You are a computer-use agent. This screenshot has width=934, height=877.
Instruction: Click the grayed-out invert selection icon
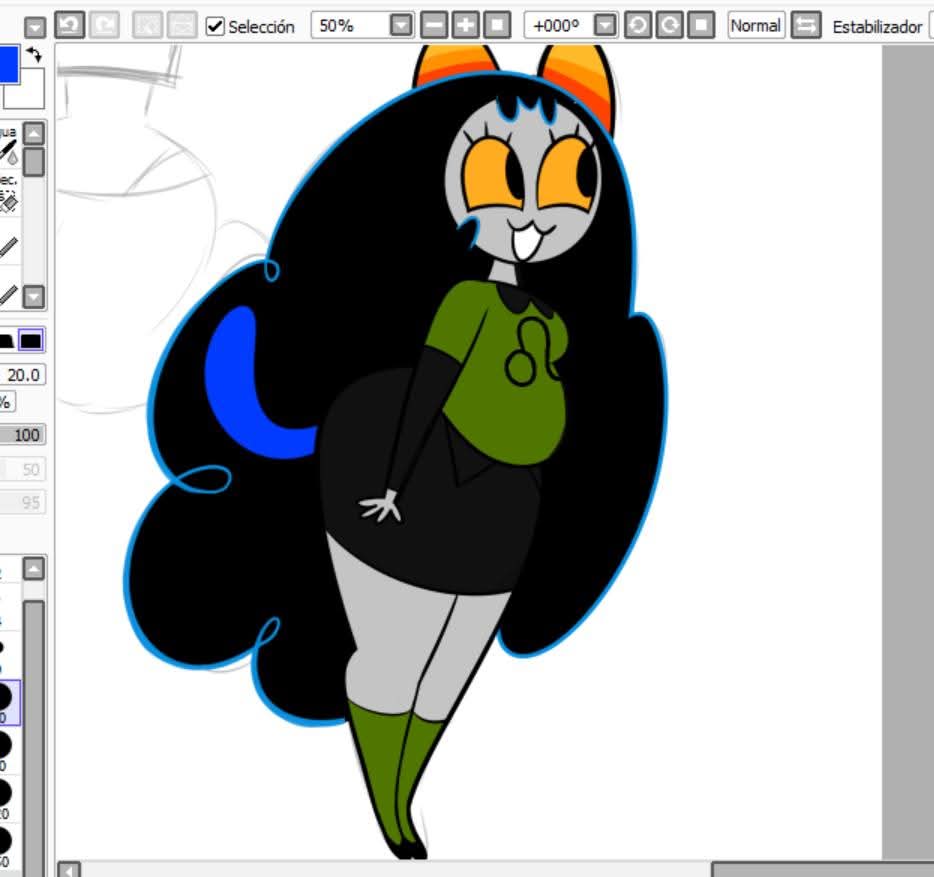tap(182, 26)
